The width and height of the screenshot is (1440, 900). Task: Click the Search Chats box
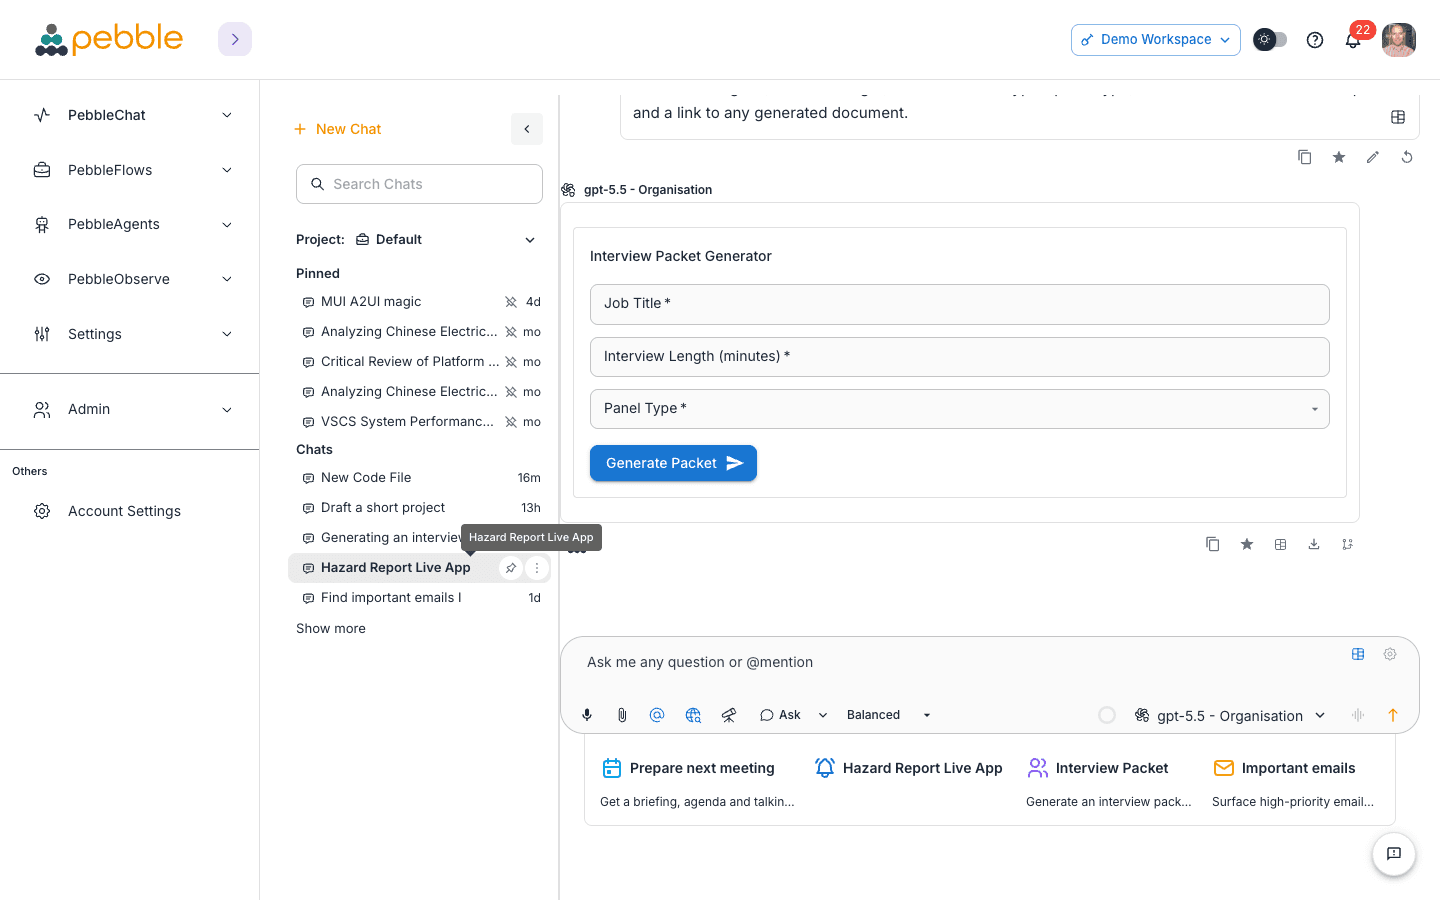click(419, 184)
